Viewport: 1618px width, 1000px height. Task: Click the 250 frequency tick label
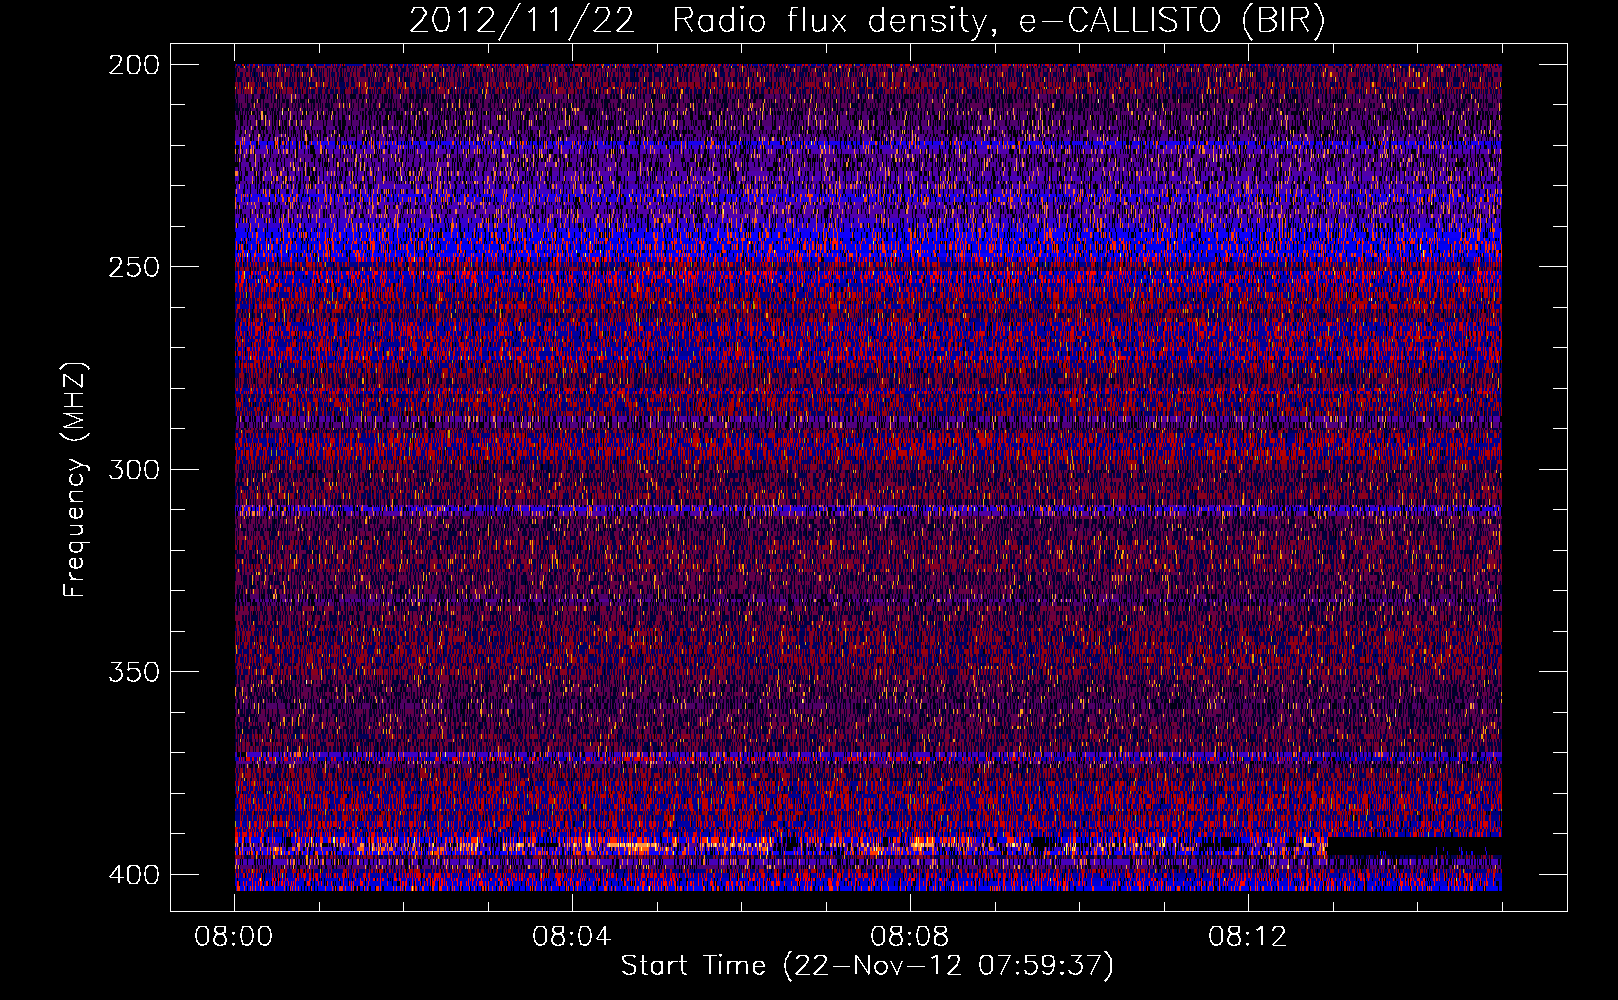(x=133, y=267)
